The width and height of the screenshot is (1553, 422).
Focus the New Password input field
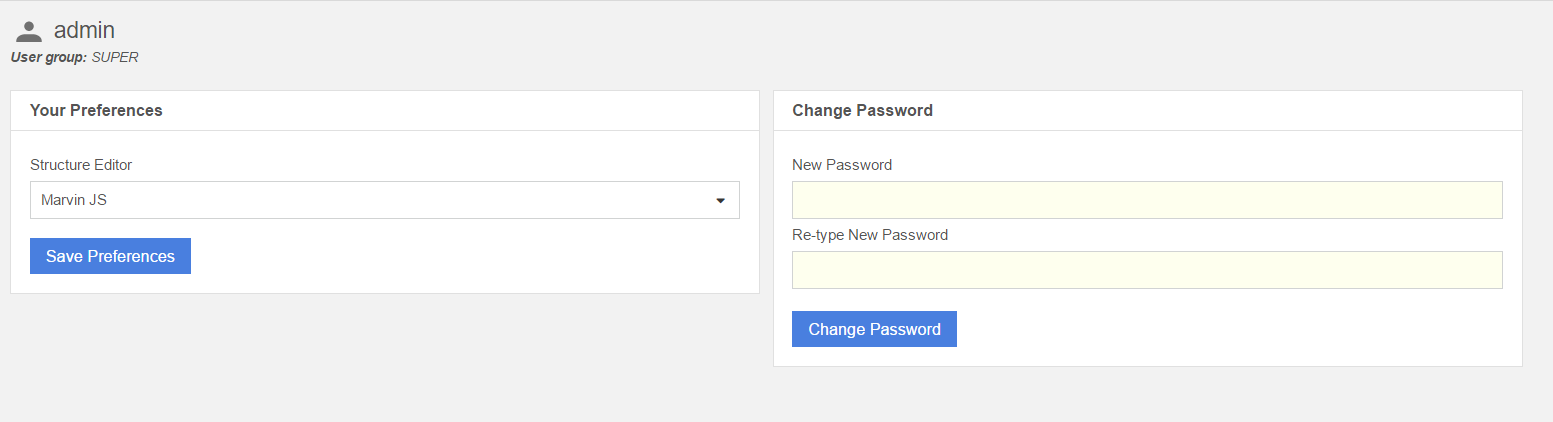click(x=1147, y=200)
